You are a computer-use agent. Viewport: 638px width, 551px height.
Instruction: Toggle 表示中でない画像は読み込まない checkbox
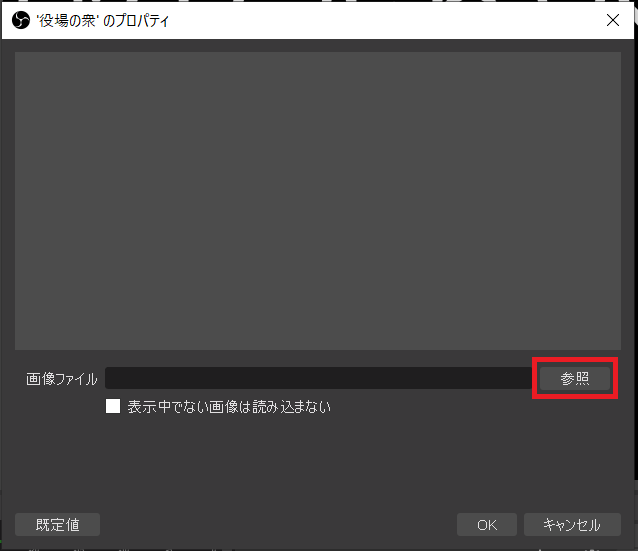coord(113,406)
